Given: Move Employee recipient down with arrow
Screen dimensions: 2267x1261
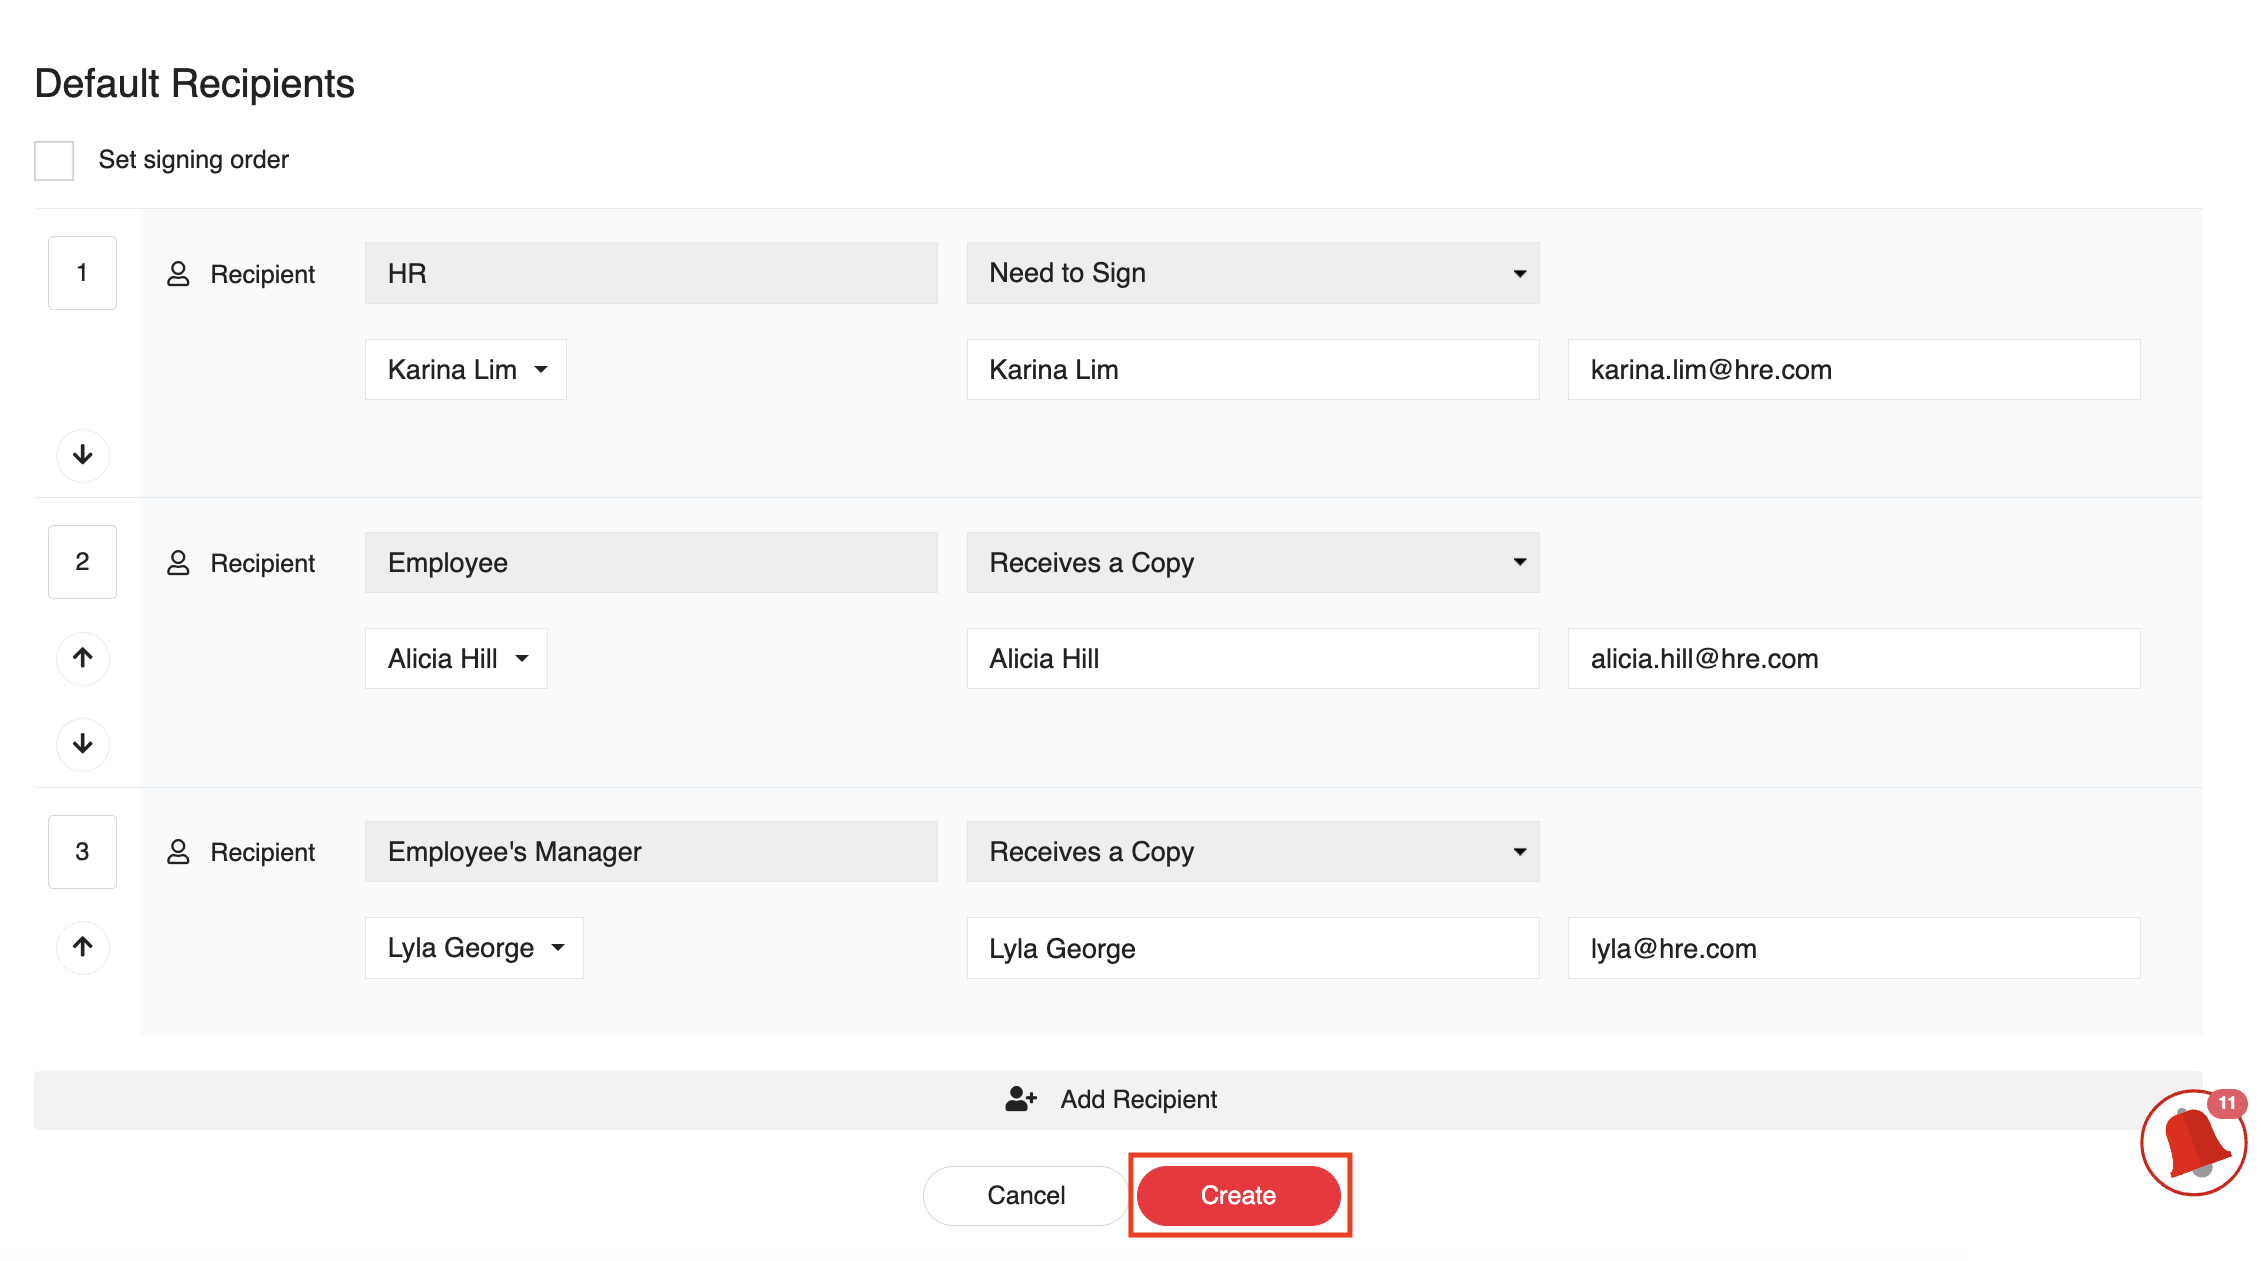Looking at the screenshot, I should 83,744.
